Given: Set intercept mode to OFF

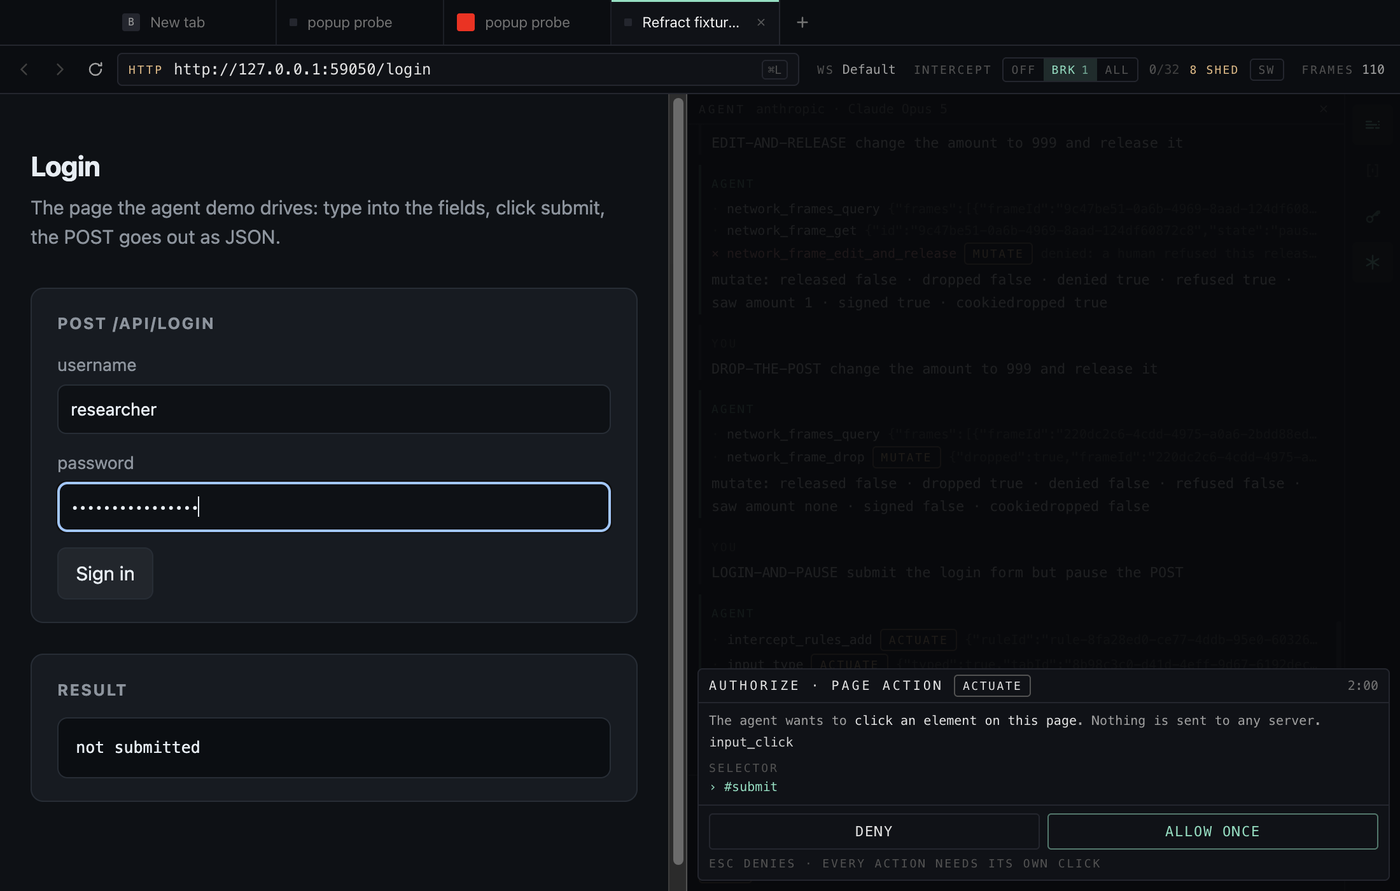Looking at the screenshot, I should (x=1023, y=69).
